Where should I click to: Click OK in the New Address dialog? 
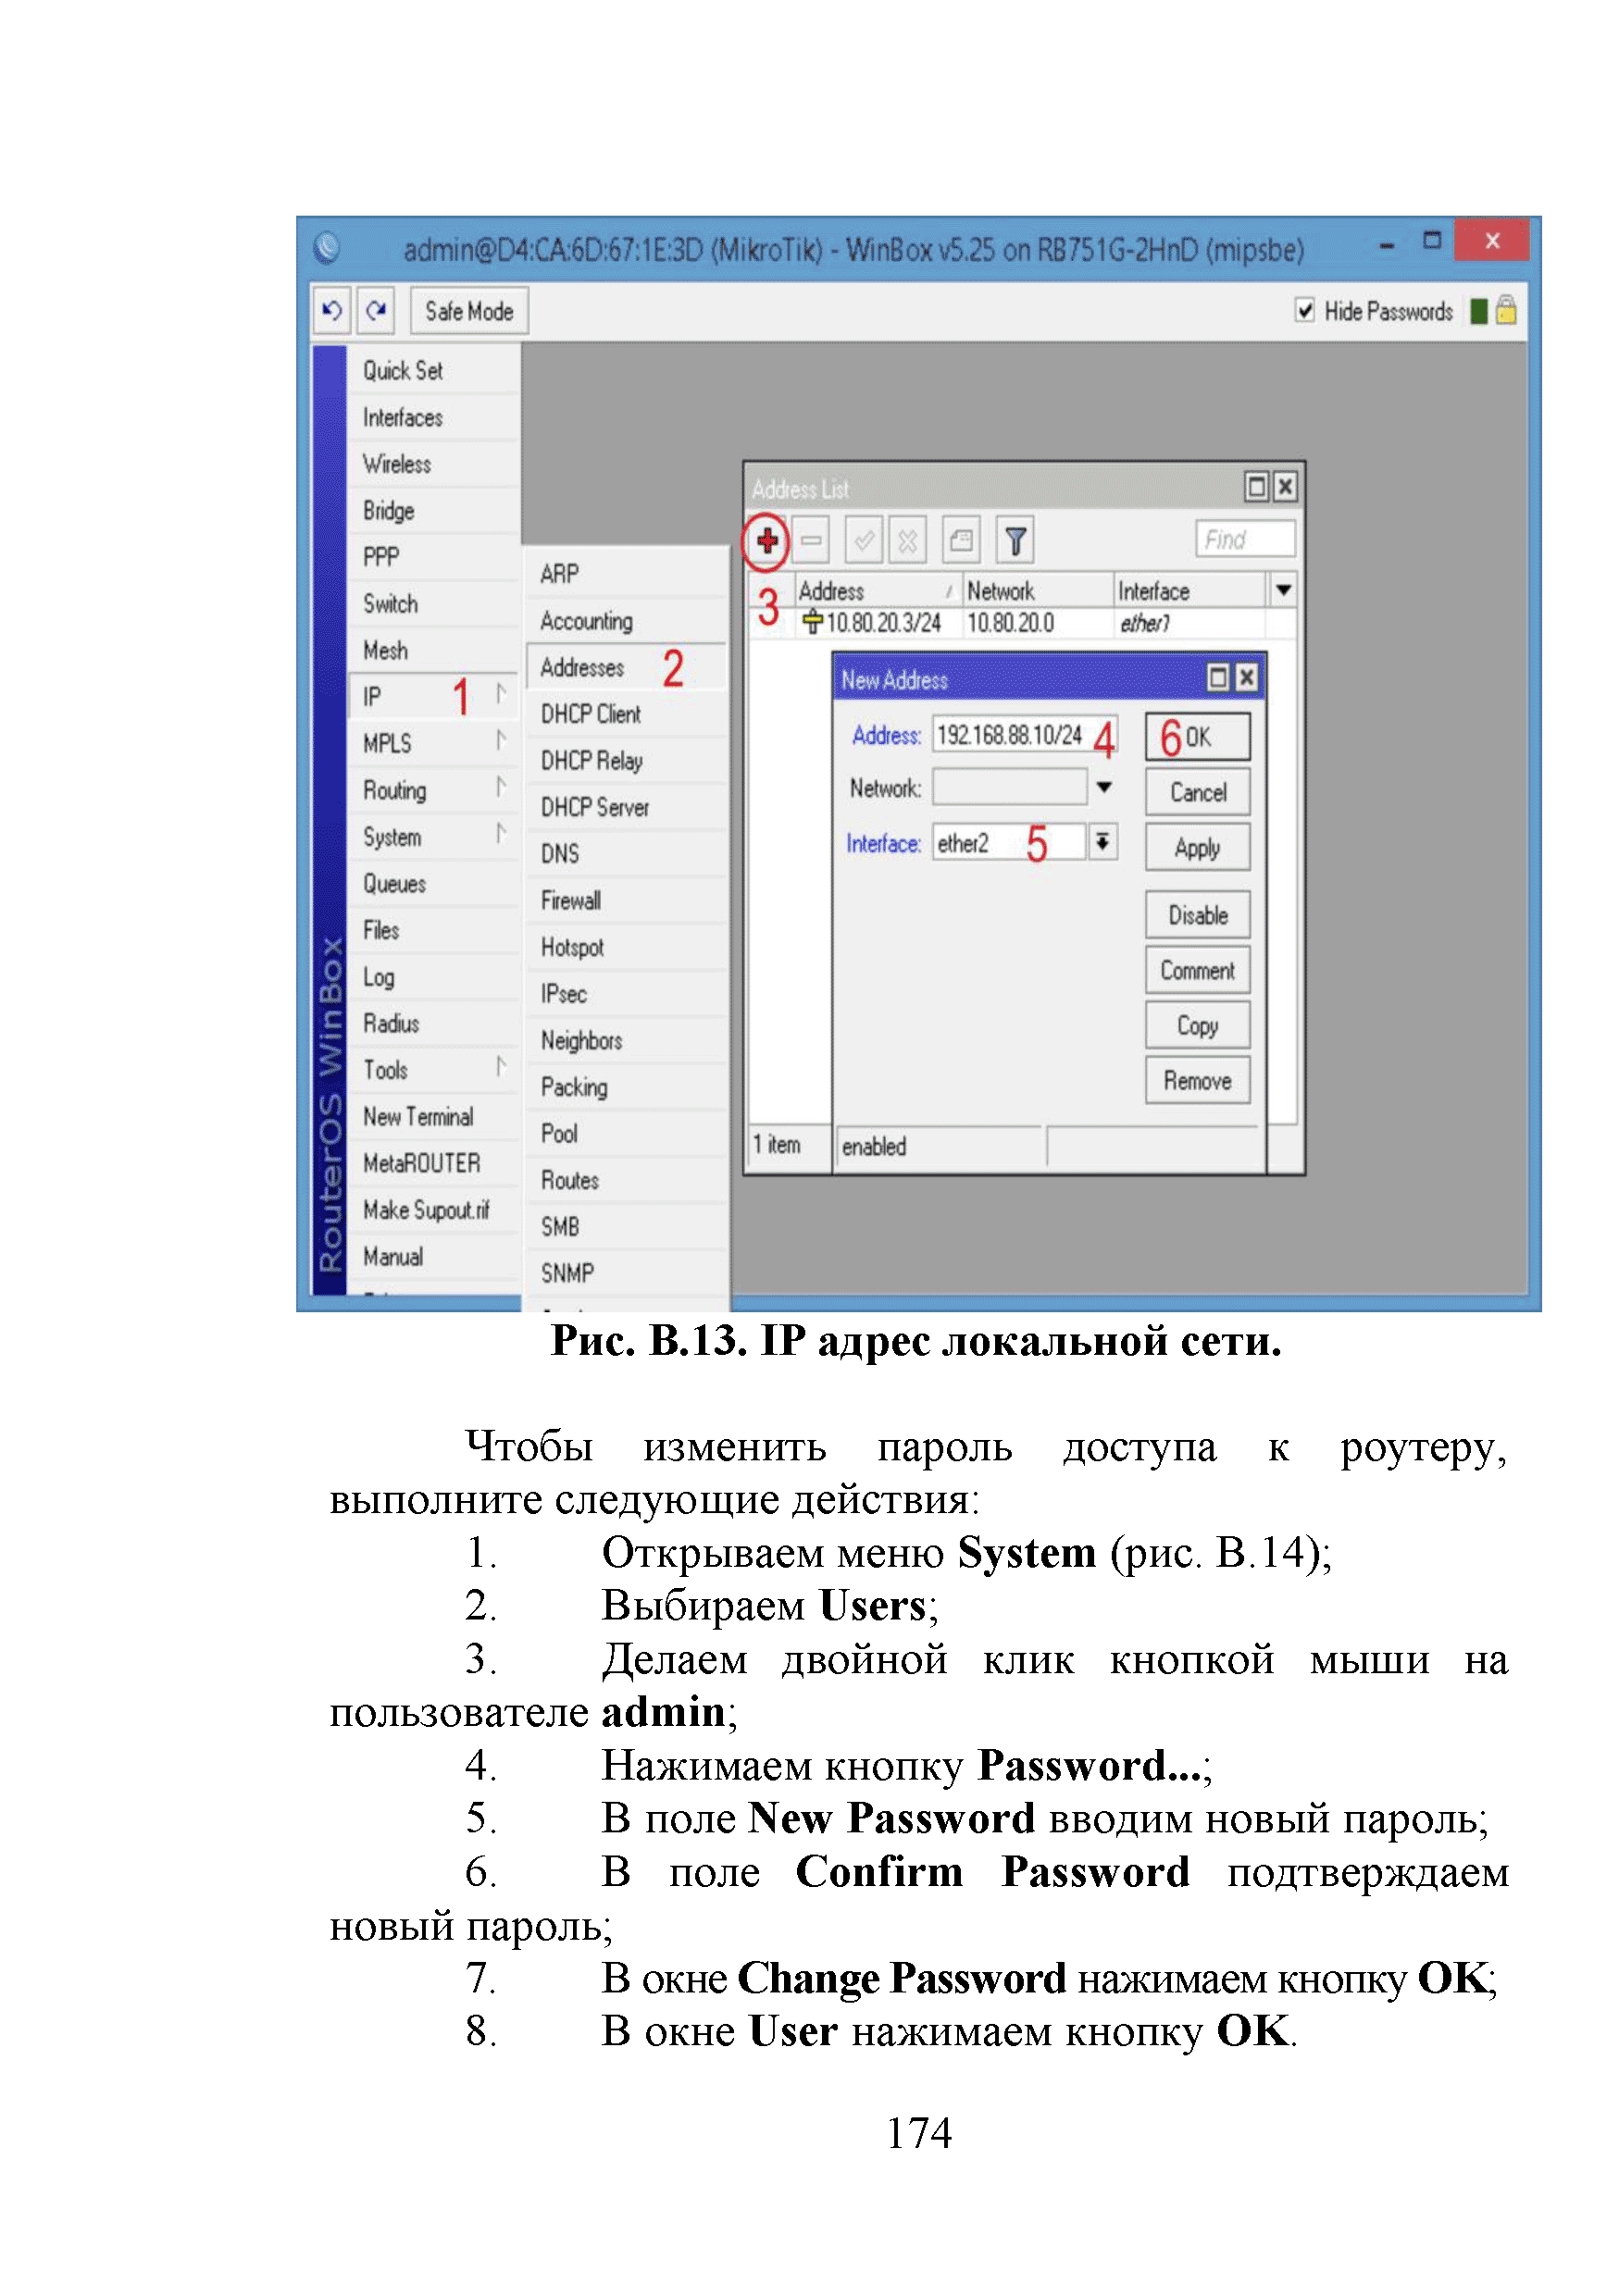(1197, 737)
